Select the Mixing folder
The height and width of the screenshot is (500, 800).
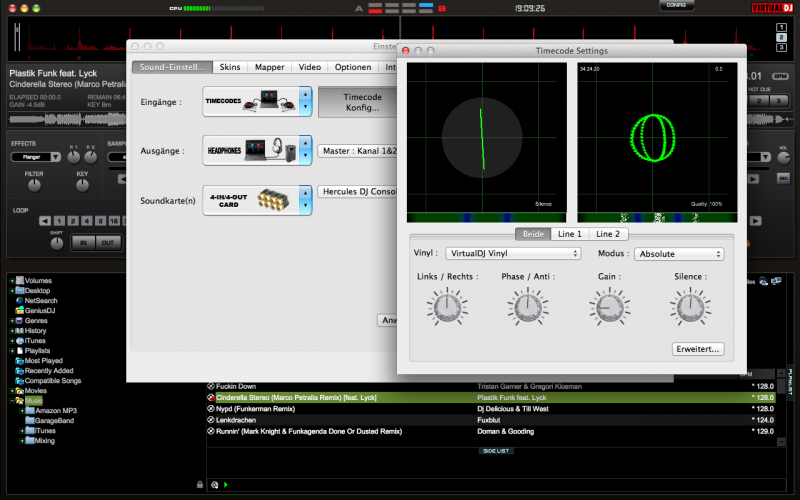click(x=40, y=441)
